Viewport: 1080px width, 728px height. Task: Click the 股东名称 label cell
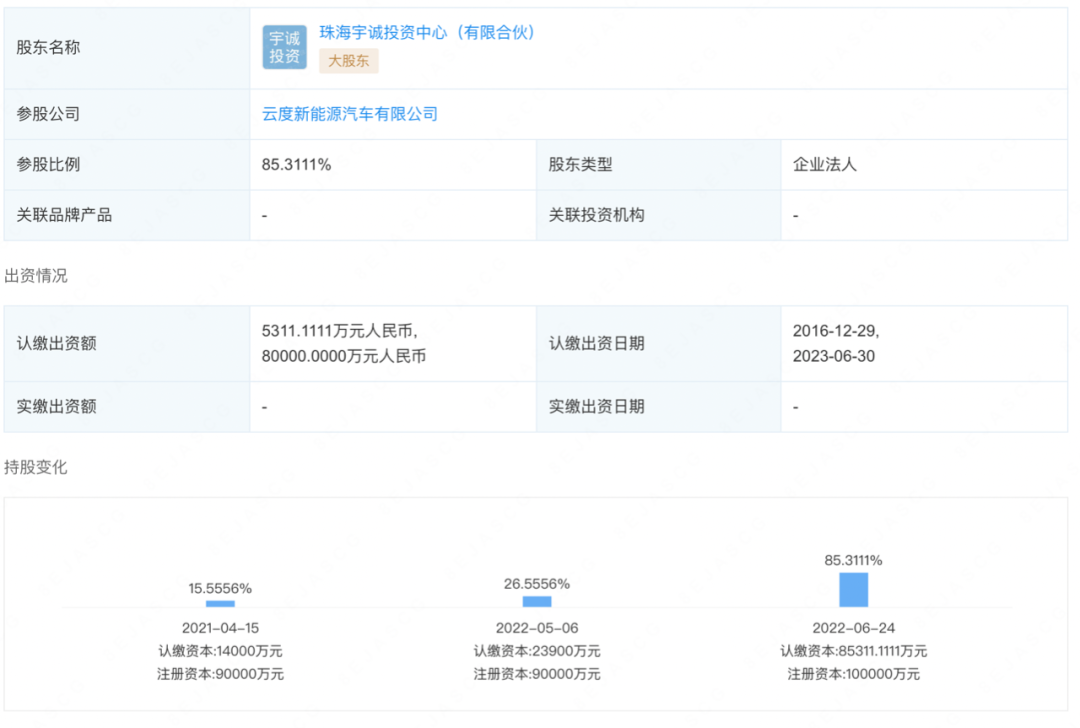point(127,48)
